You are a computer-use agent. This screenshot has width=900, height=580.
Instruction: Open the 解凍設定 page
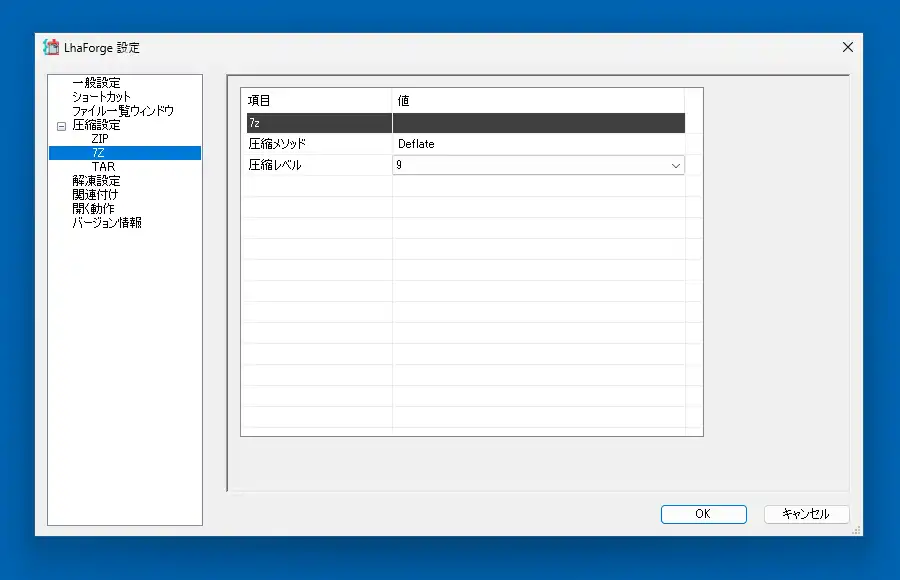click(x=96, y=180)
